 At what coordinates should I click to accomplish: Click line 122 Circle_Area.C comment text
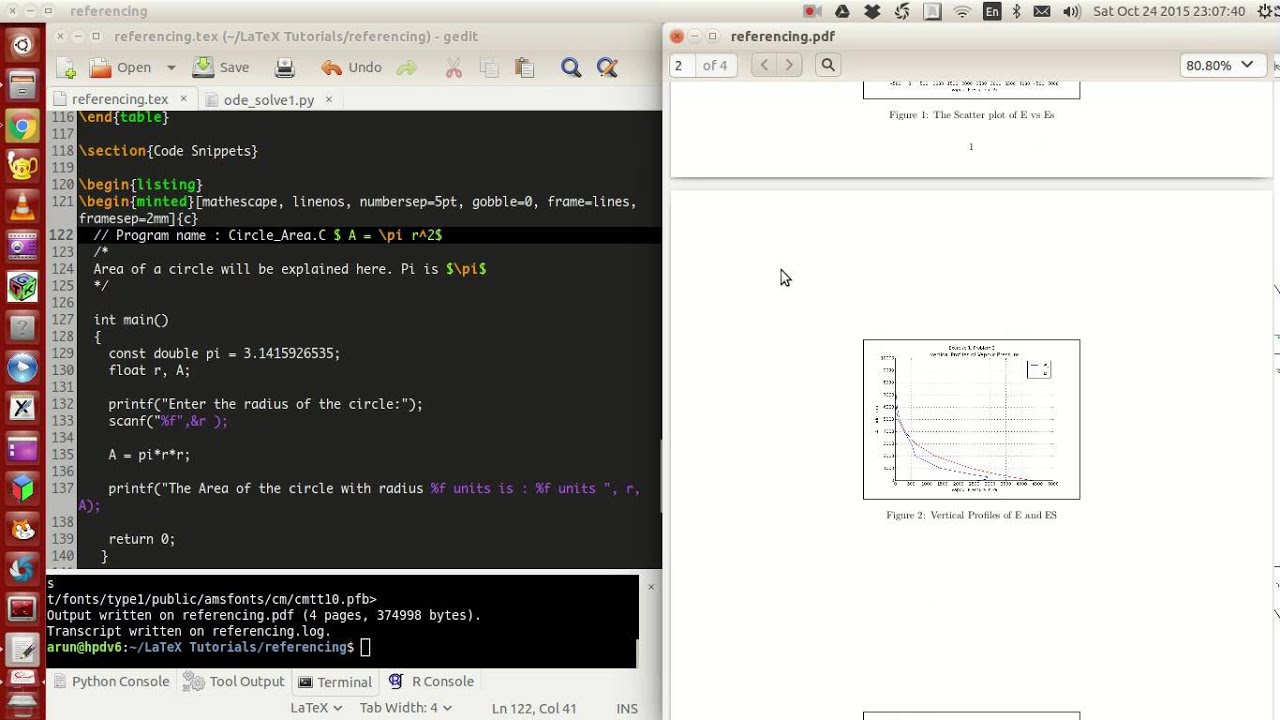coord(268,235)
